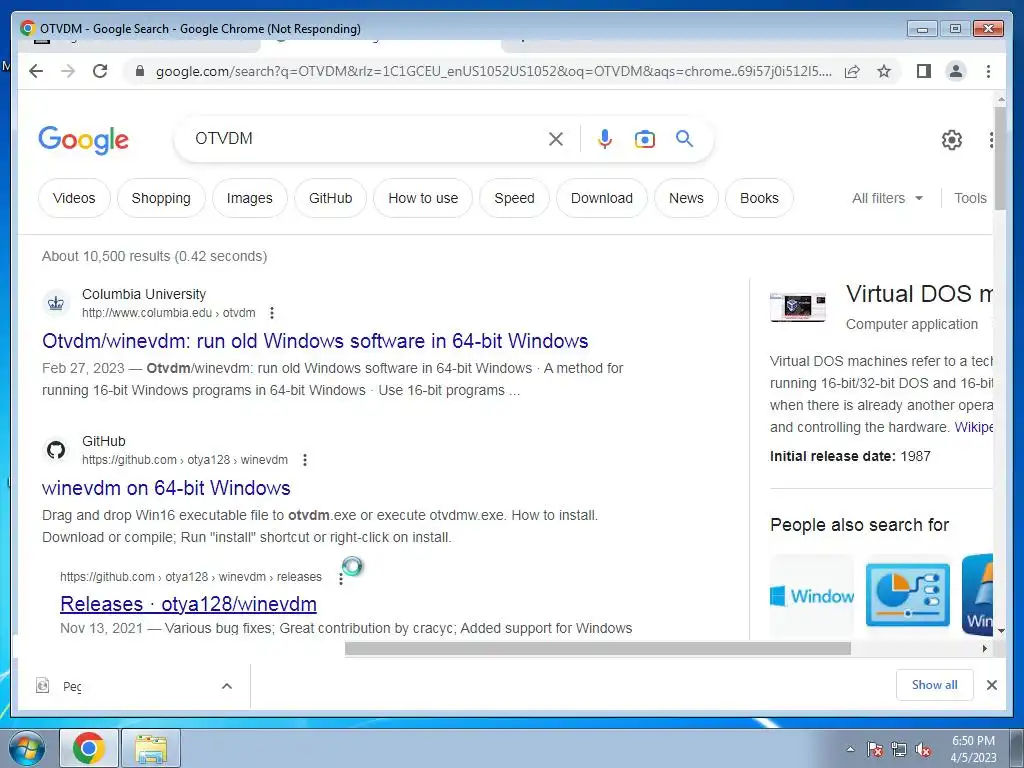Click the browser forward arrow
Screen dimensions: 1024x768
pos(68,71)
